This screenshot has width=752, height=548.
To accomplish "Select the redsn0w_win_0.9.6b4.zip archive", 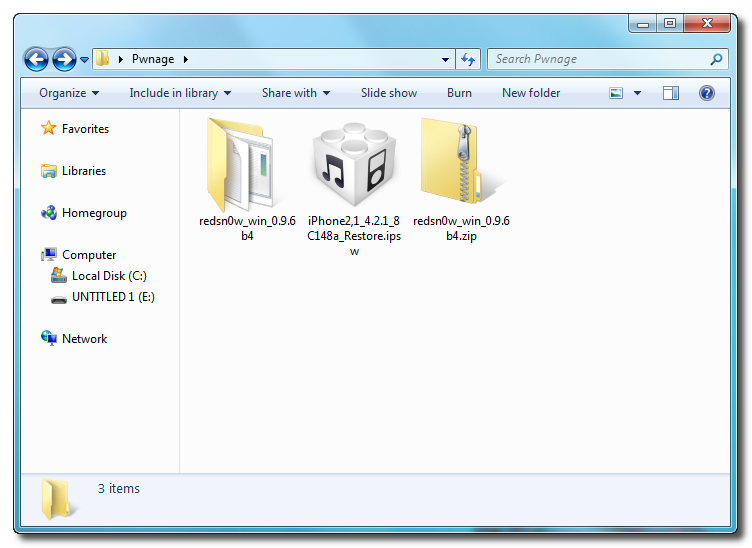I will coord(461,165).
